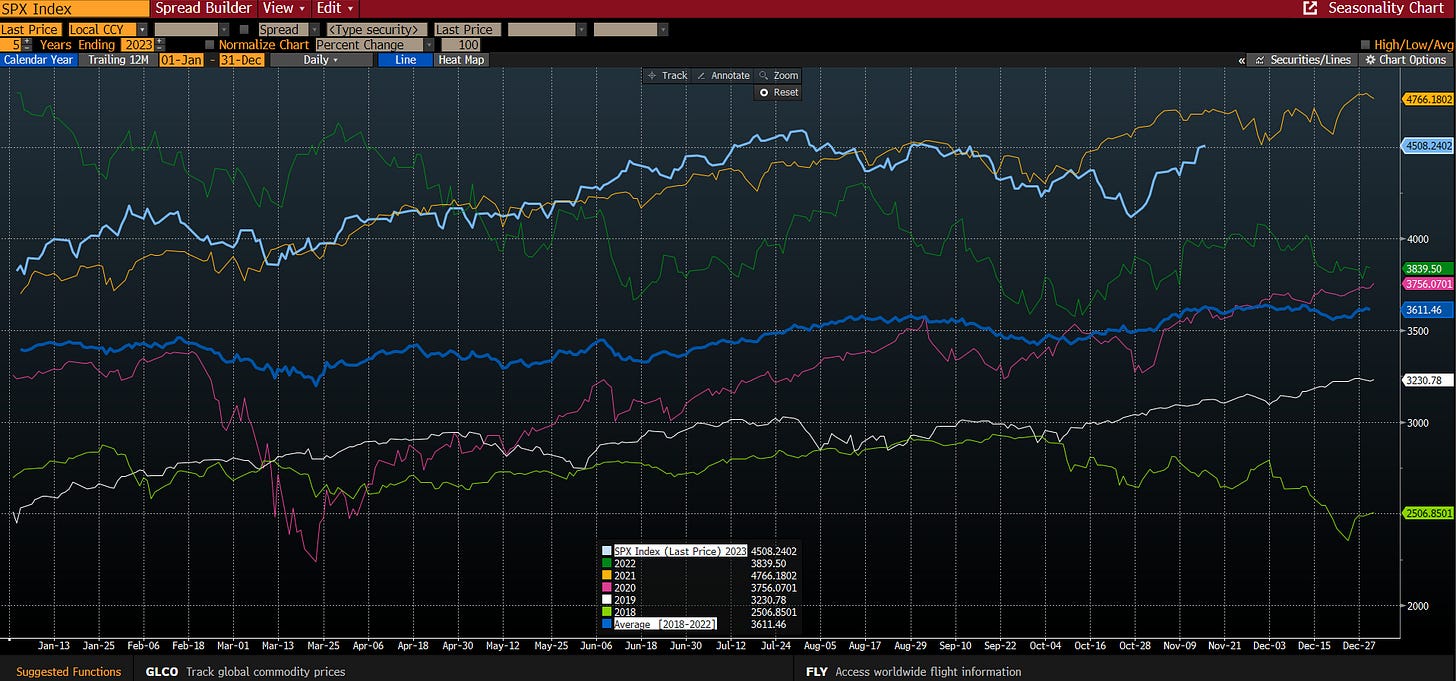Open the Securities/Lines panel
The image size is (1456, 681).
[x=1301, y=60]
